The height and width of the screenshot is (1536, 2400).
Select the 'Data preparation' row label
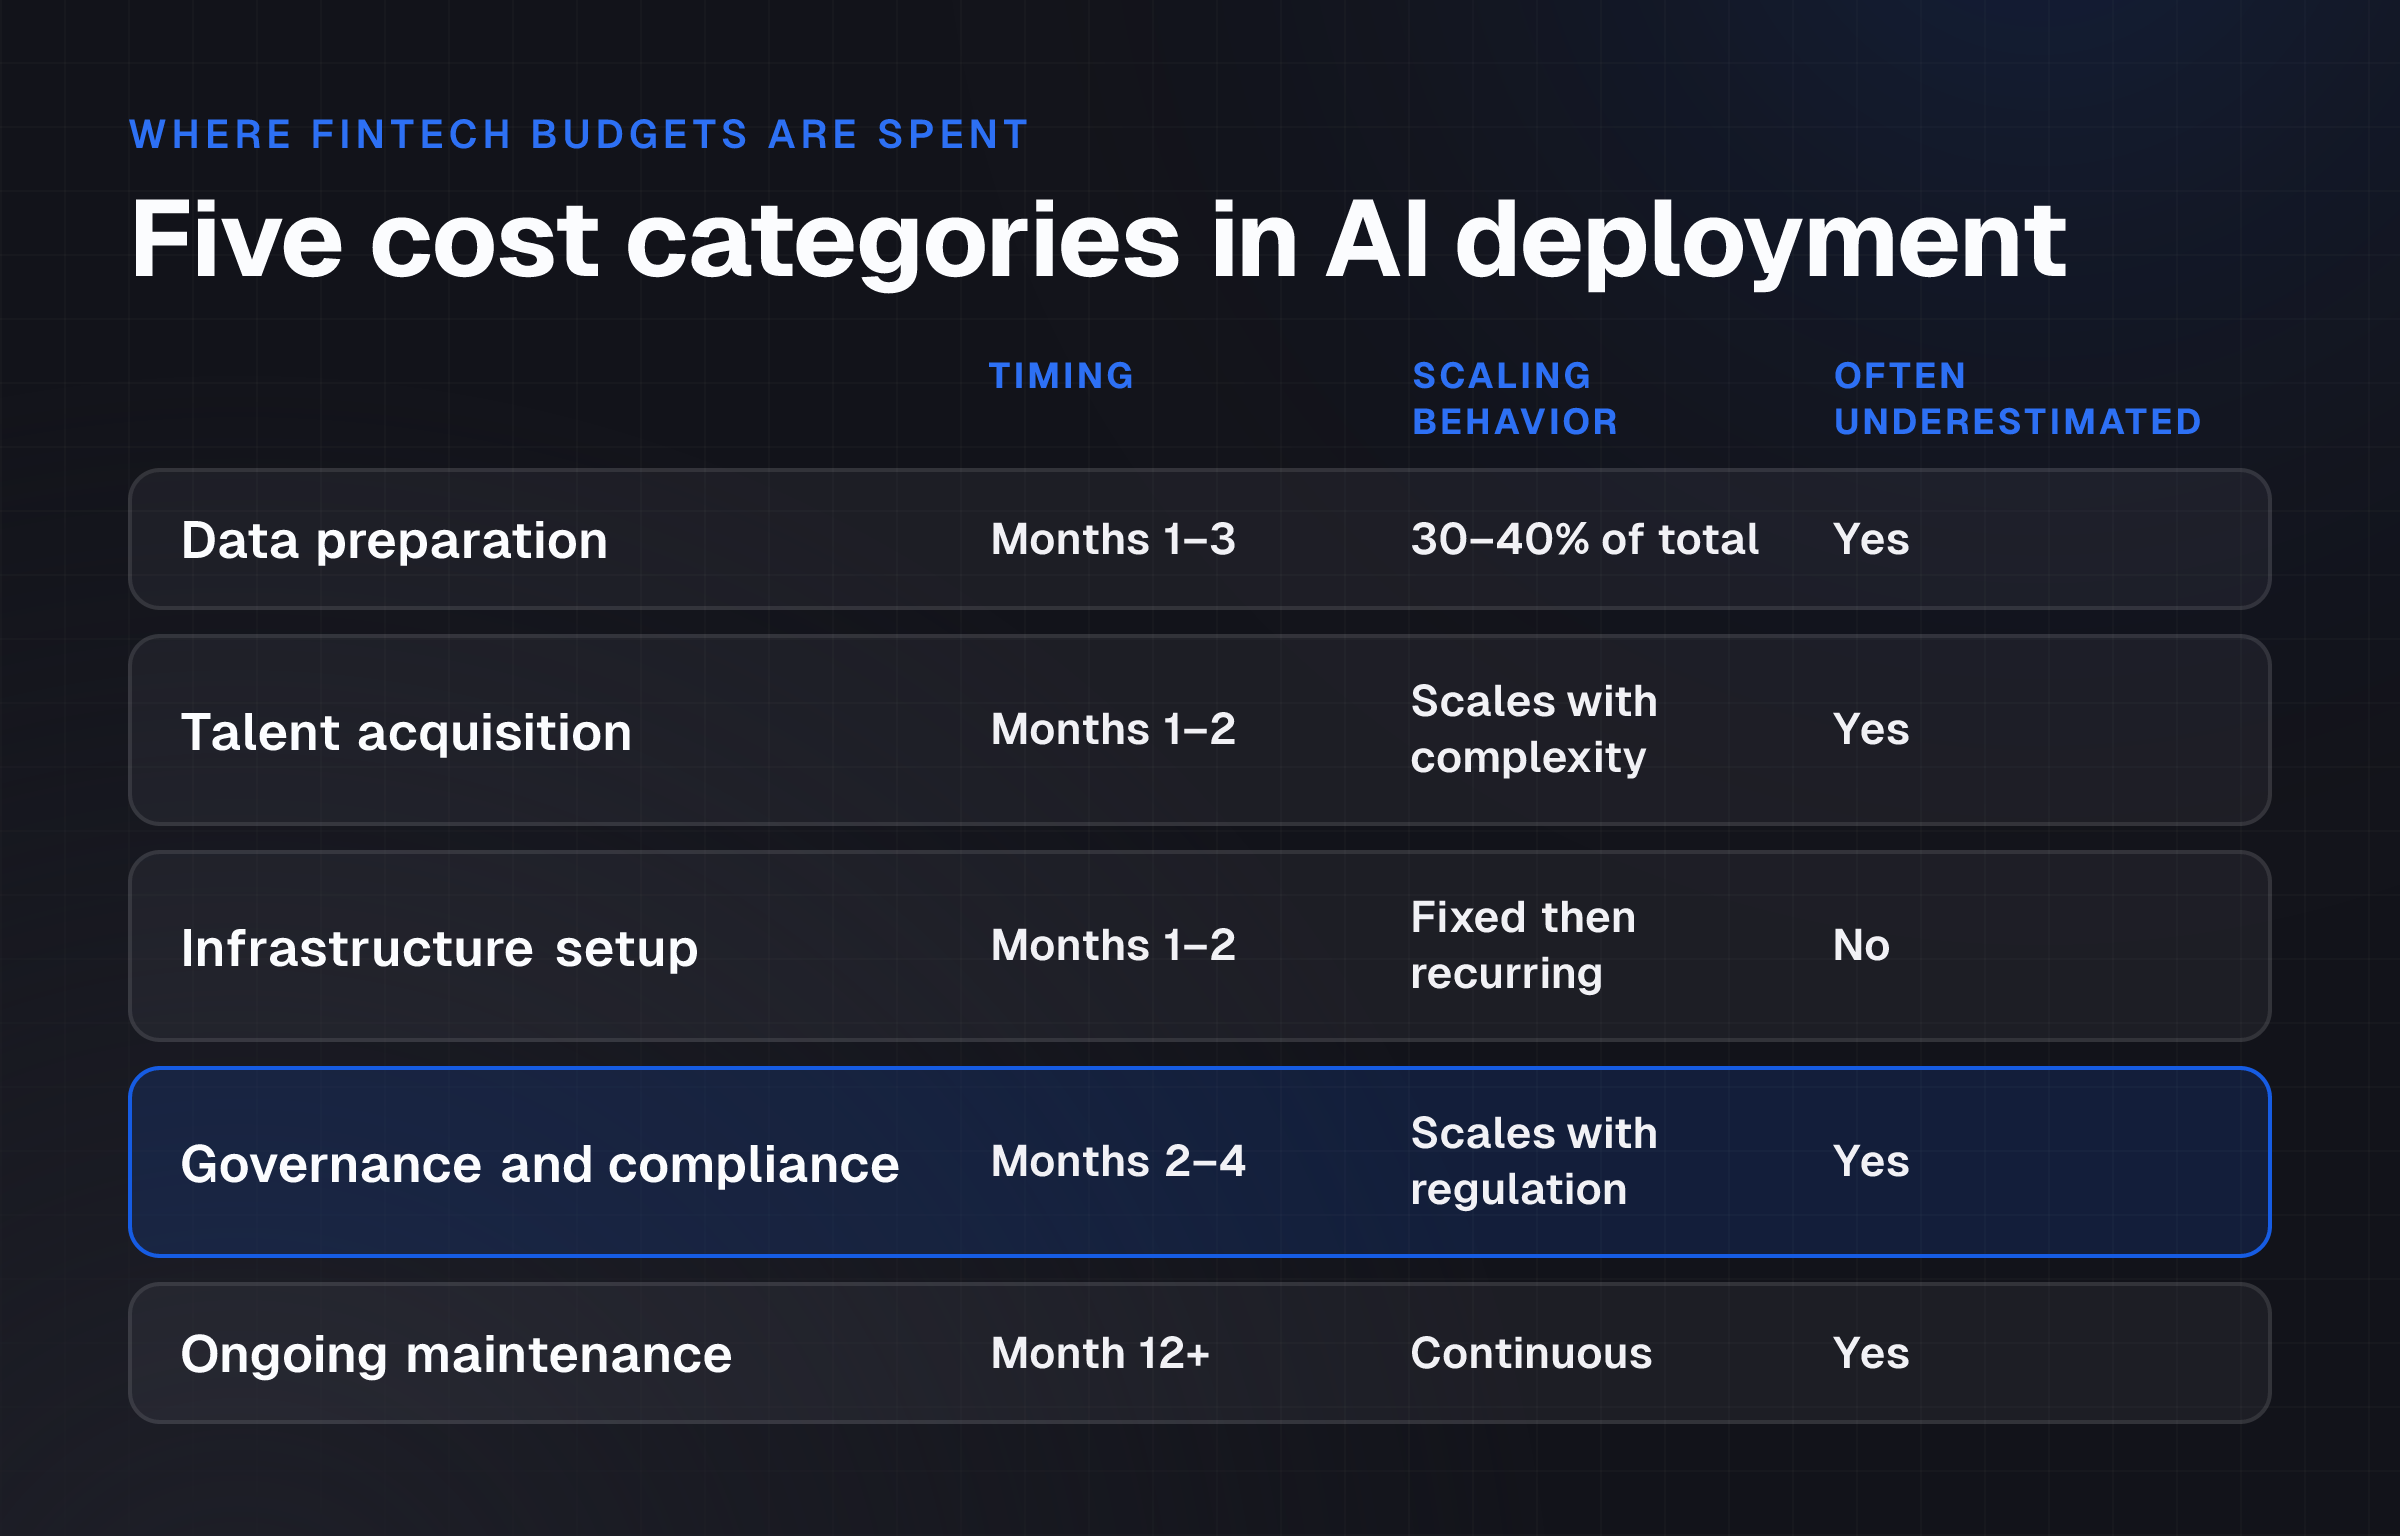(394, 541)
